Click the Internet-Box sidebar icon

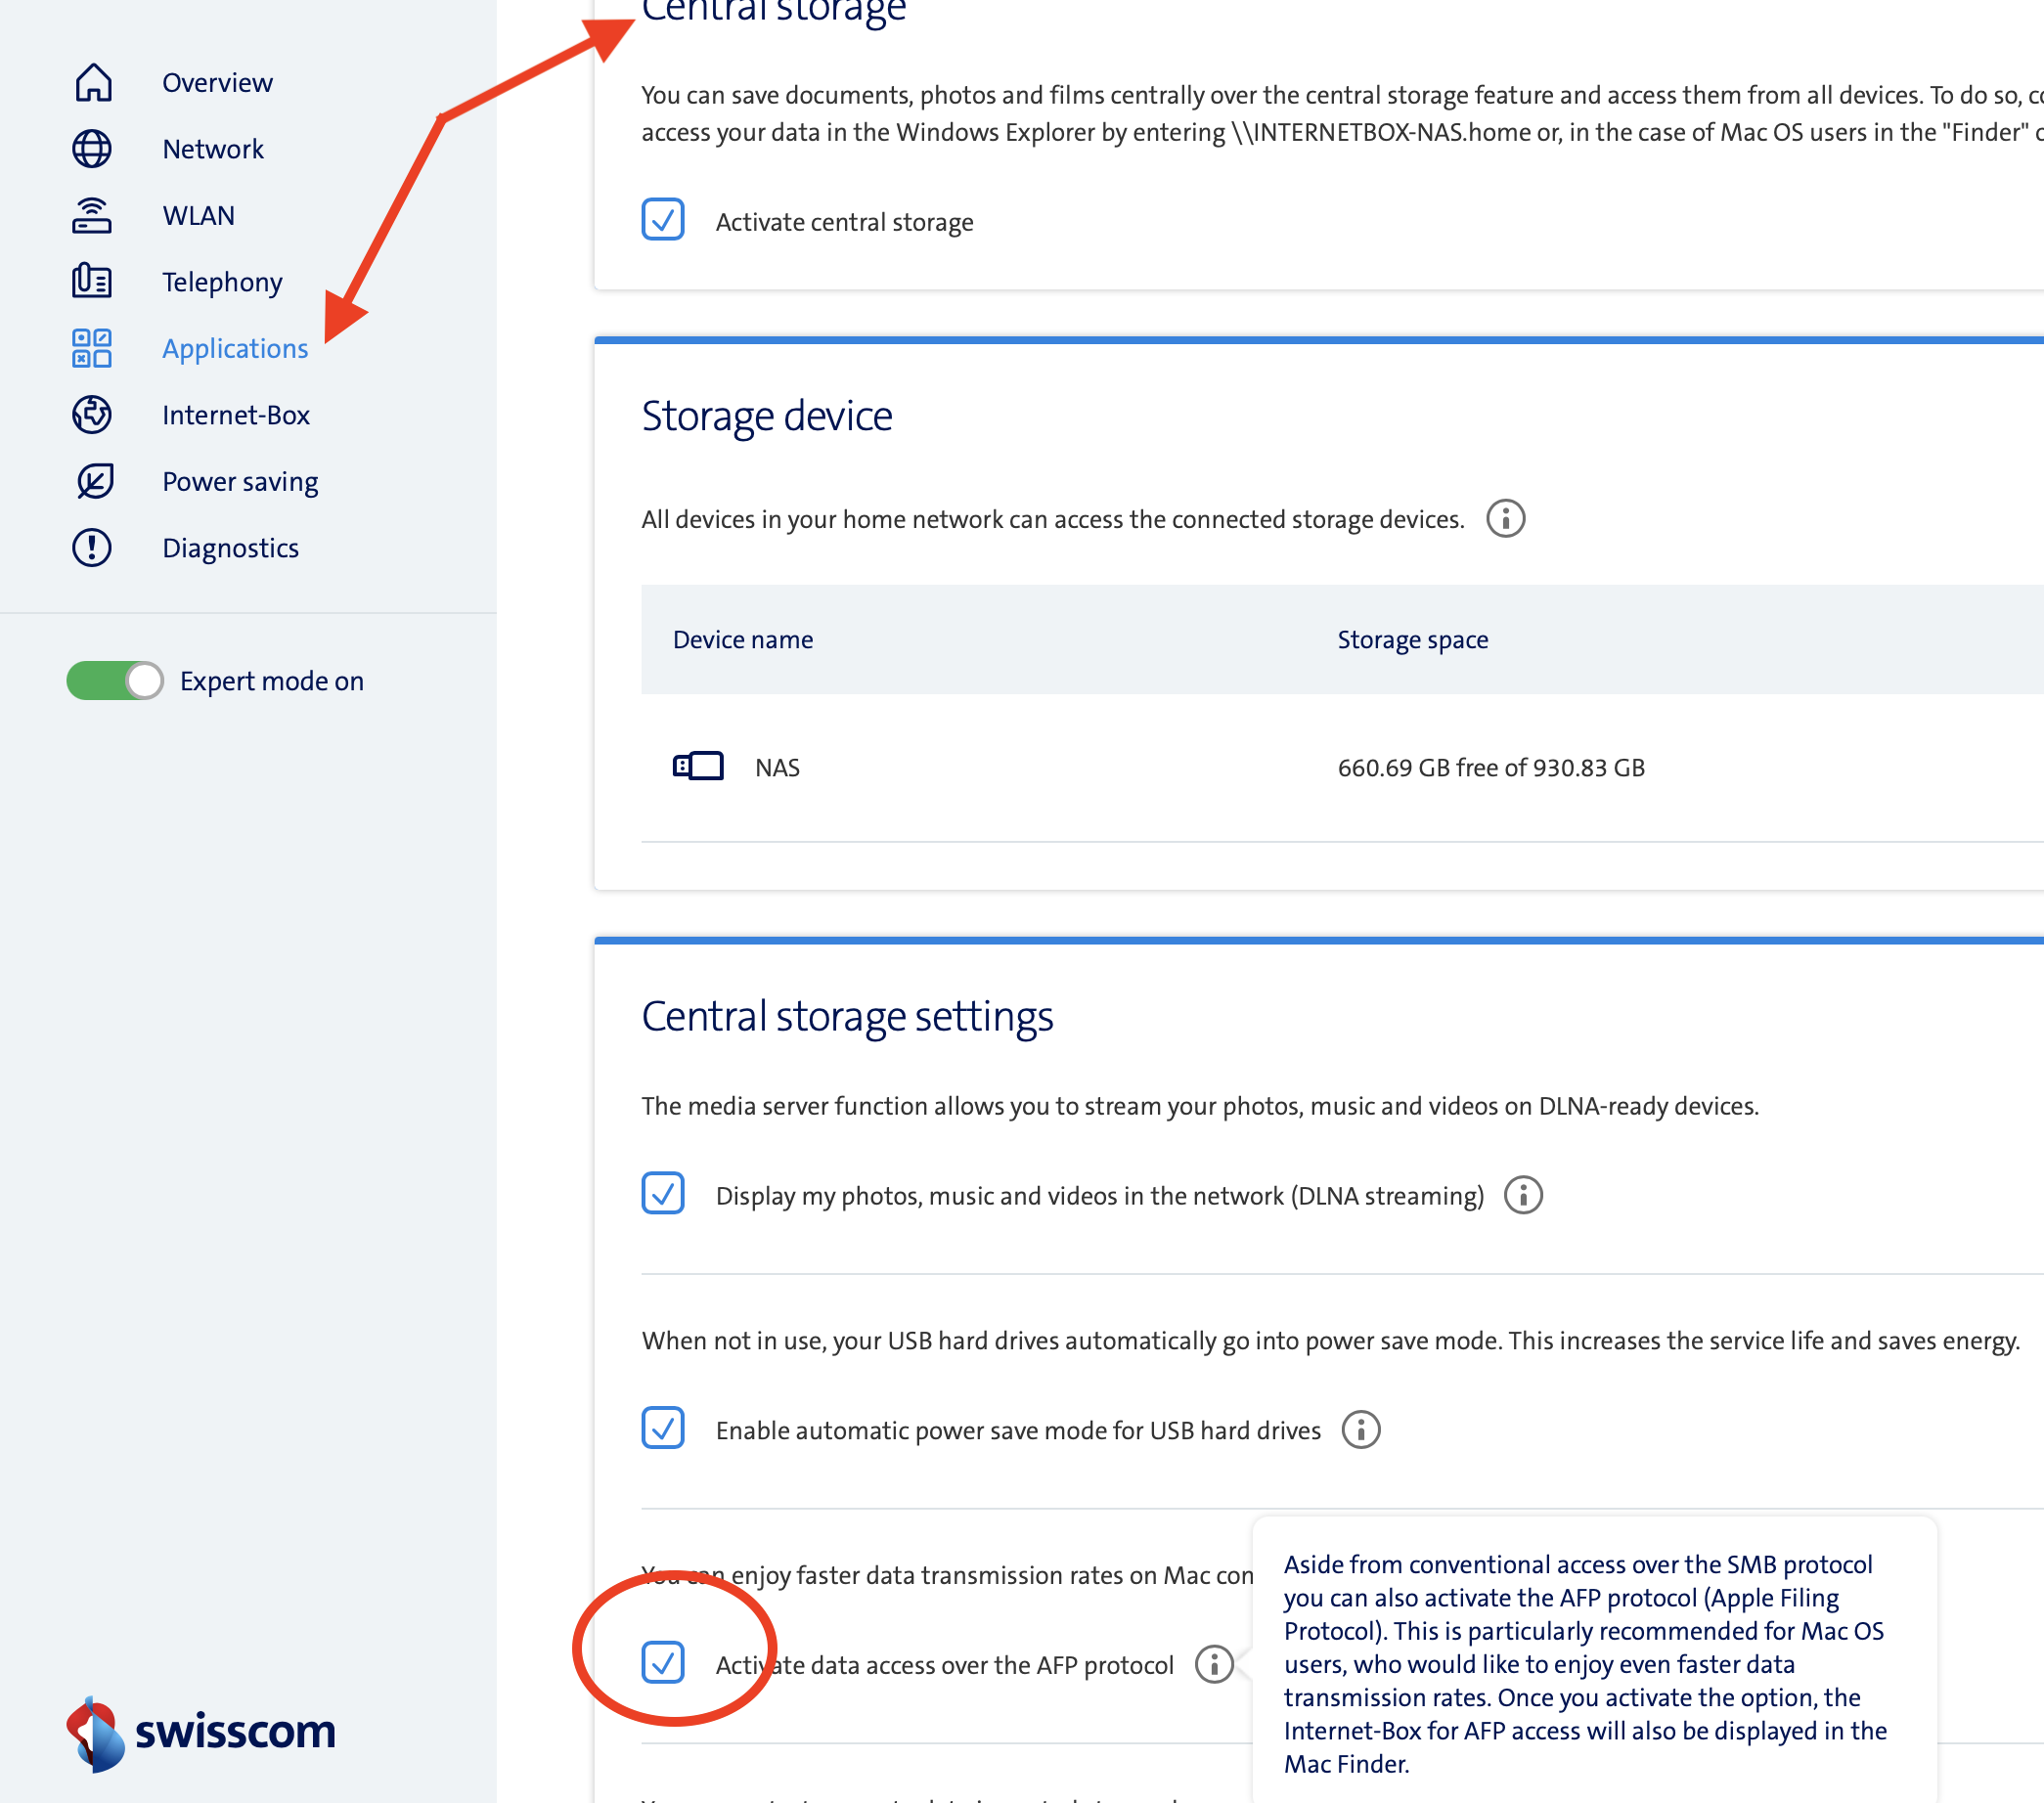click(92, 414)
